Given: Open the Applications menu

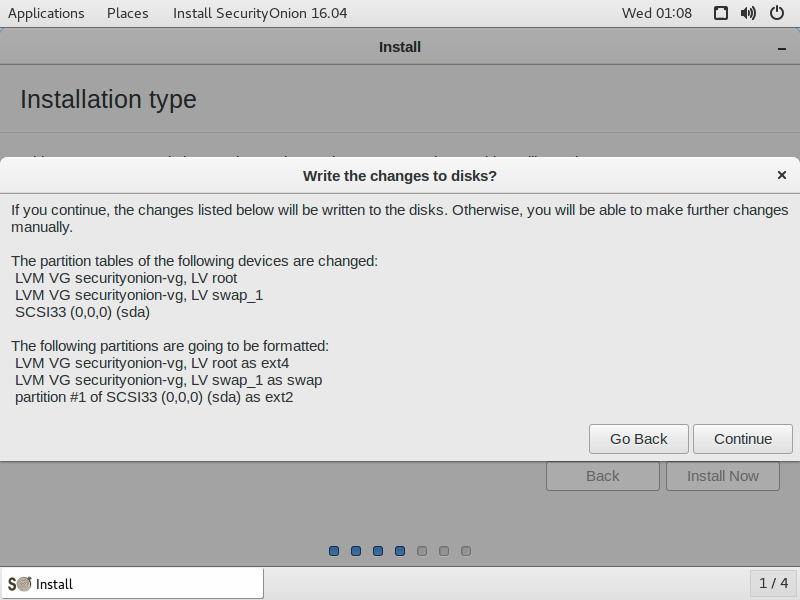Looking at the screenshot, I should tap(46, 13).
